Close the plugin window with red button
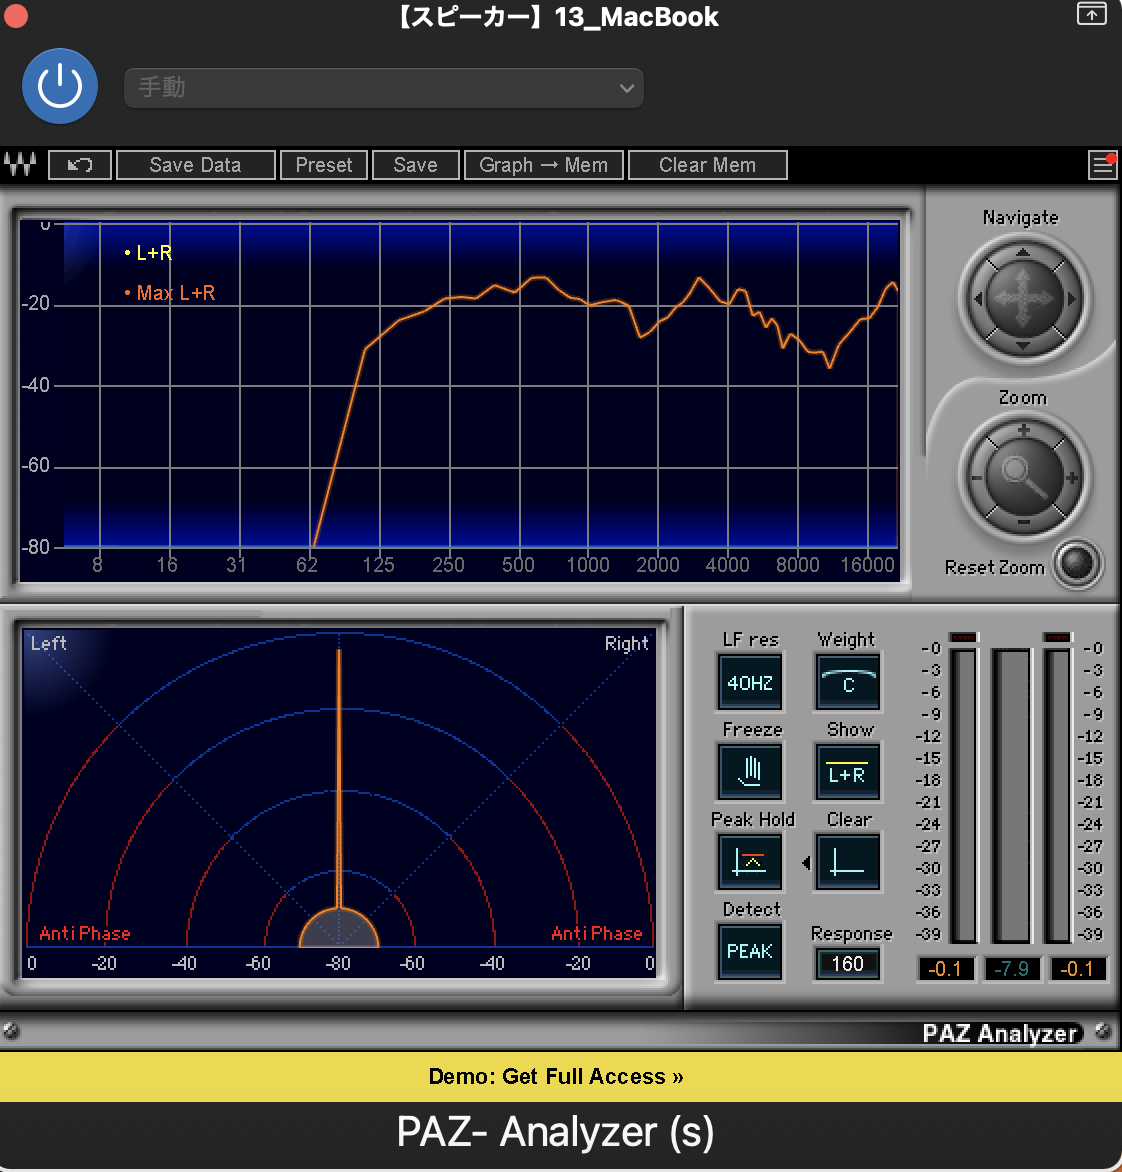Image resolution: width=1122 pixels, height=1172 pixels. 15,15
